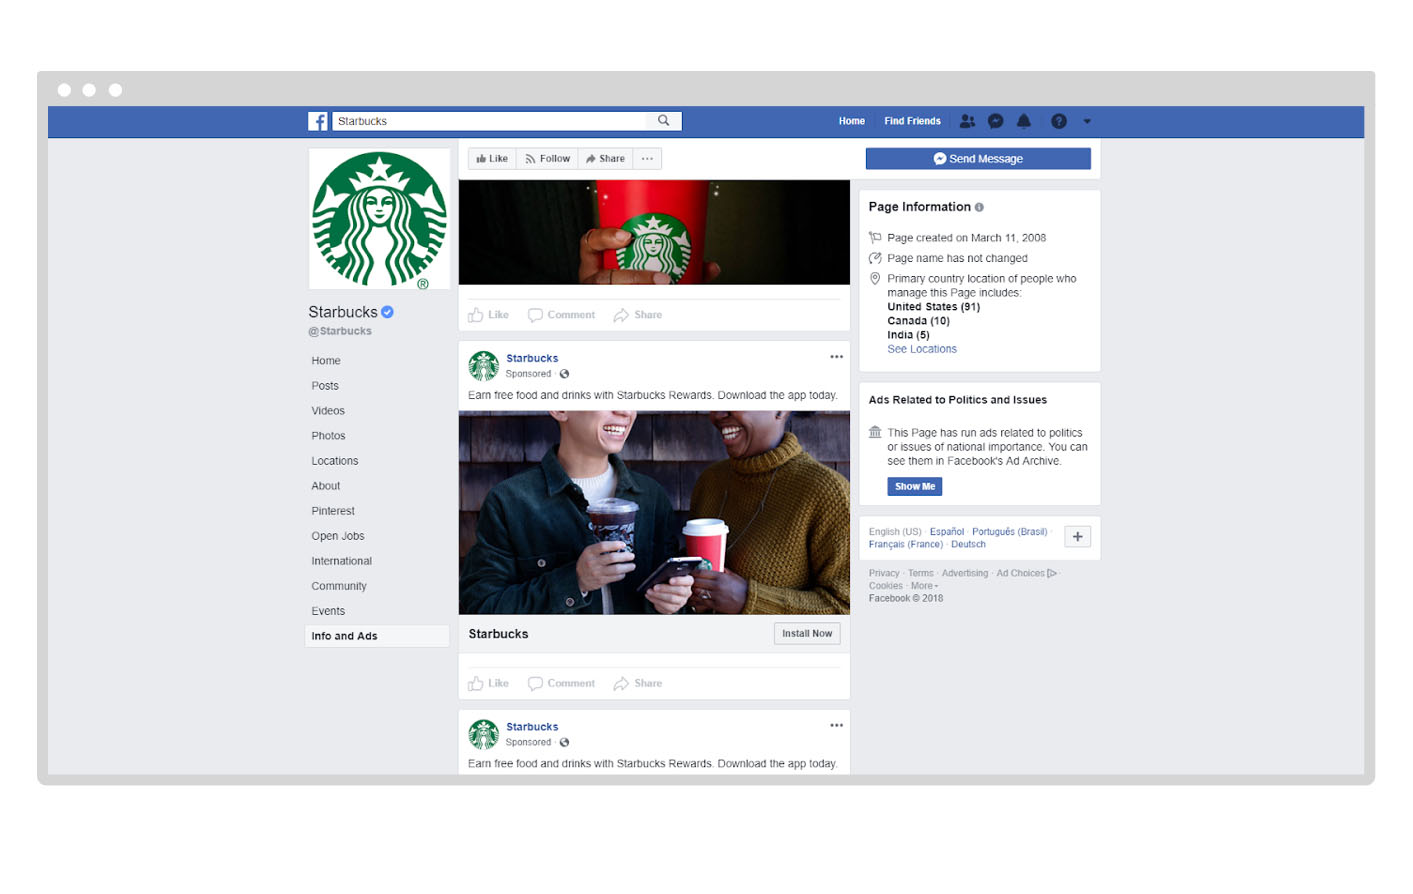1413x894 pixels.
Task: Open the See Locations link
Action: point(921,349)
